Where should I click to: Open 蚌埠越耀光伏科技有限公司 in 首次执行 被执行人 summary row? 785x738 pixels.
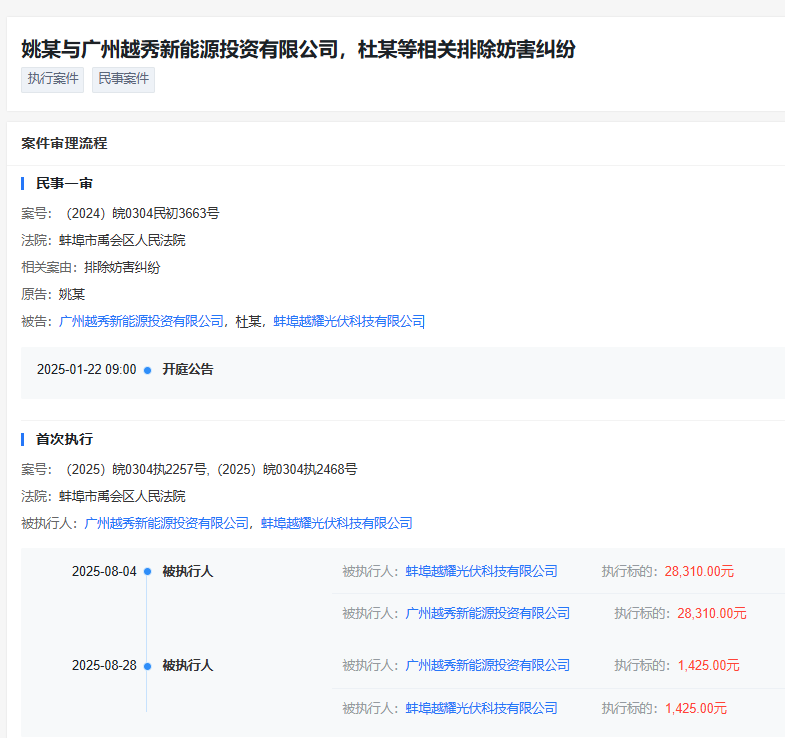[x=337, y=523]
